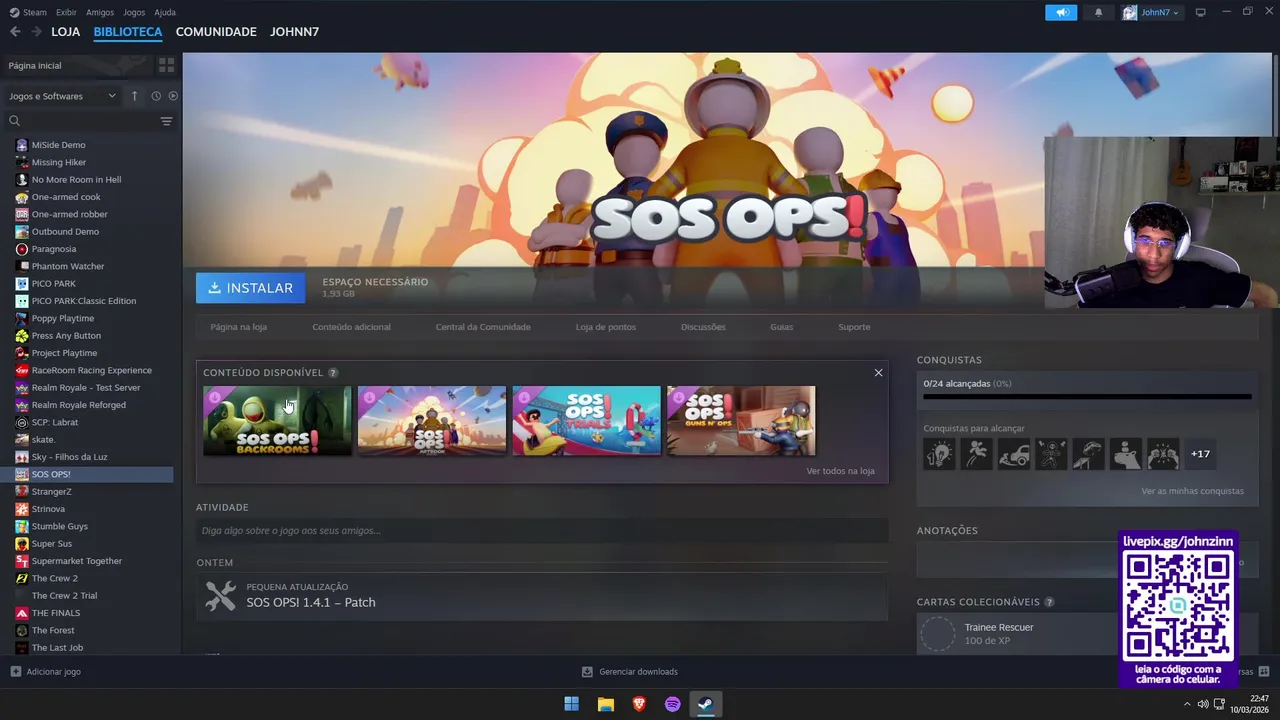Go back with the left arrow
The image size is (1280, 720).
[x=15, y=32]
